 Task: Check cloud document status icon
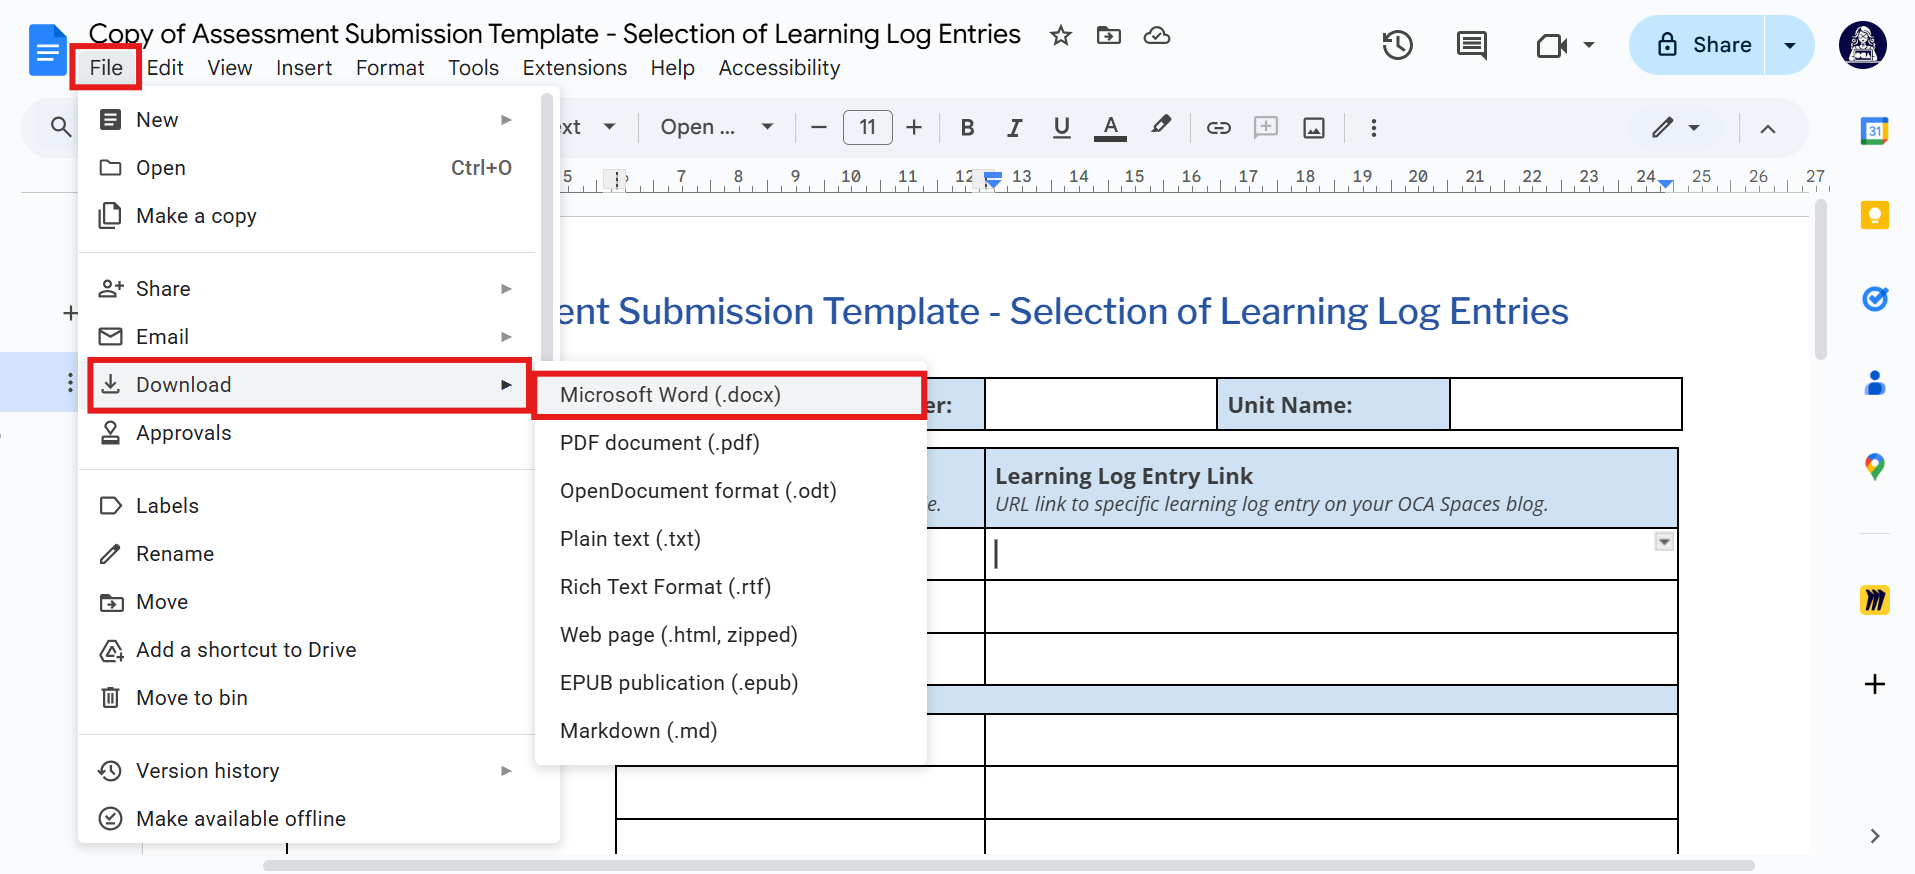[1157, 36]
